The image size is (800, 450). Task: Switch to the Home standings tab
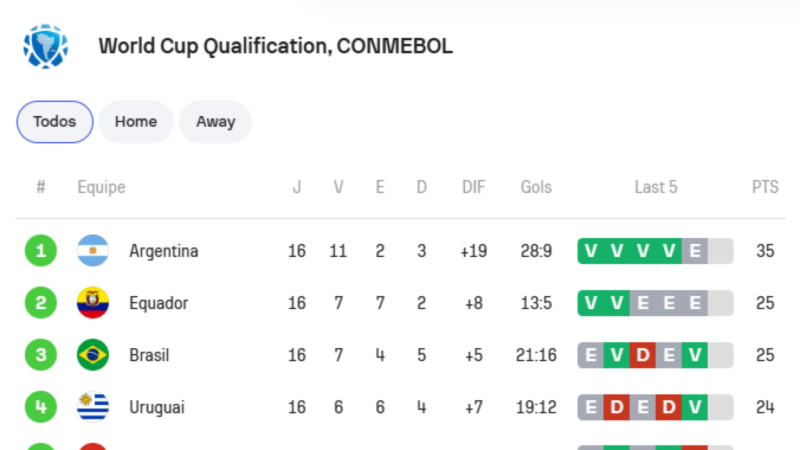[x=136, y=122]
